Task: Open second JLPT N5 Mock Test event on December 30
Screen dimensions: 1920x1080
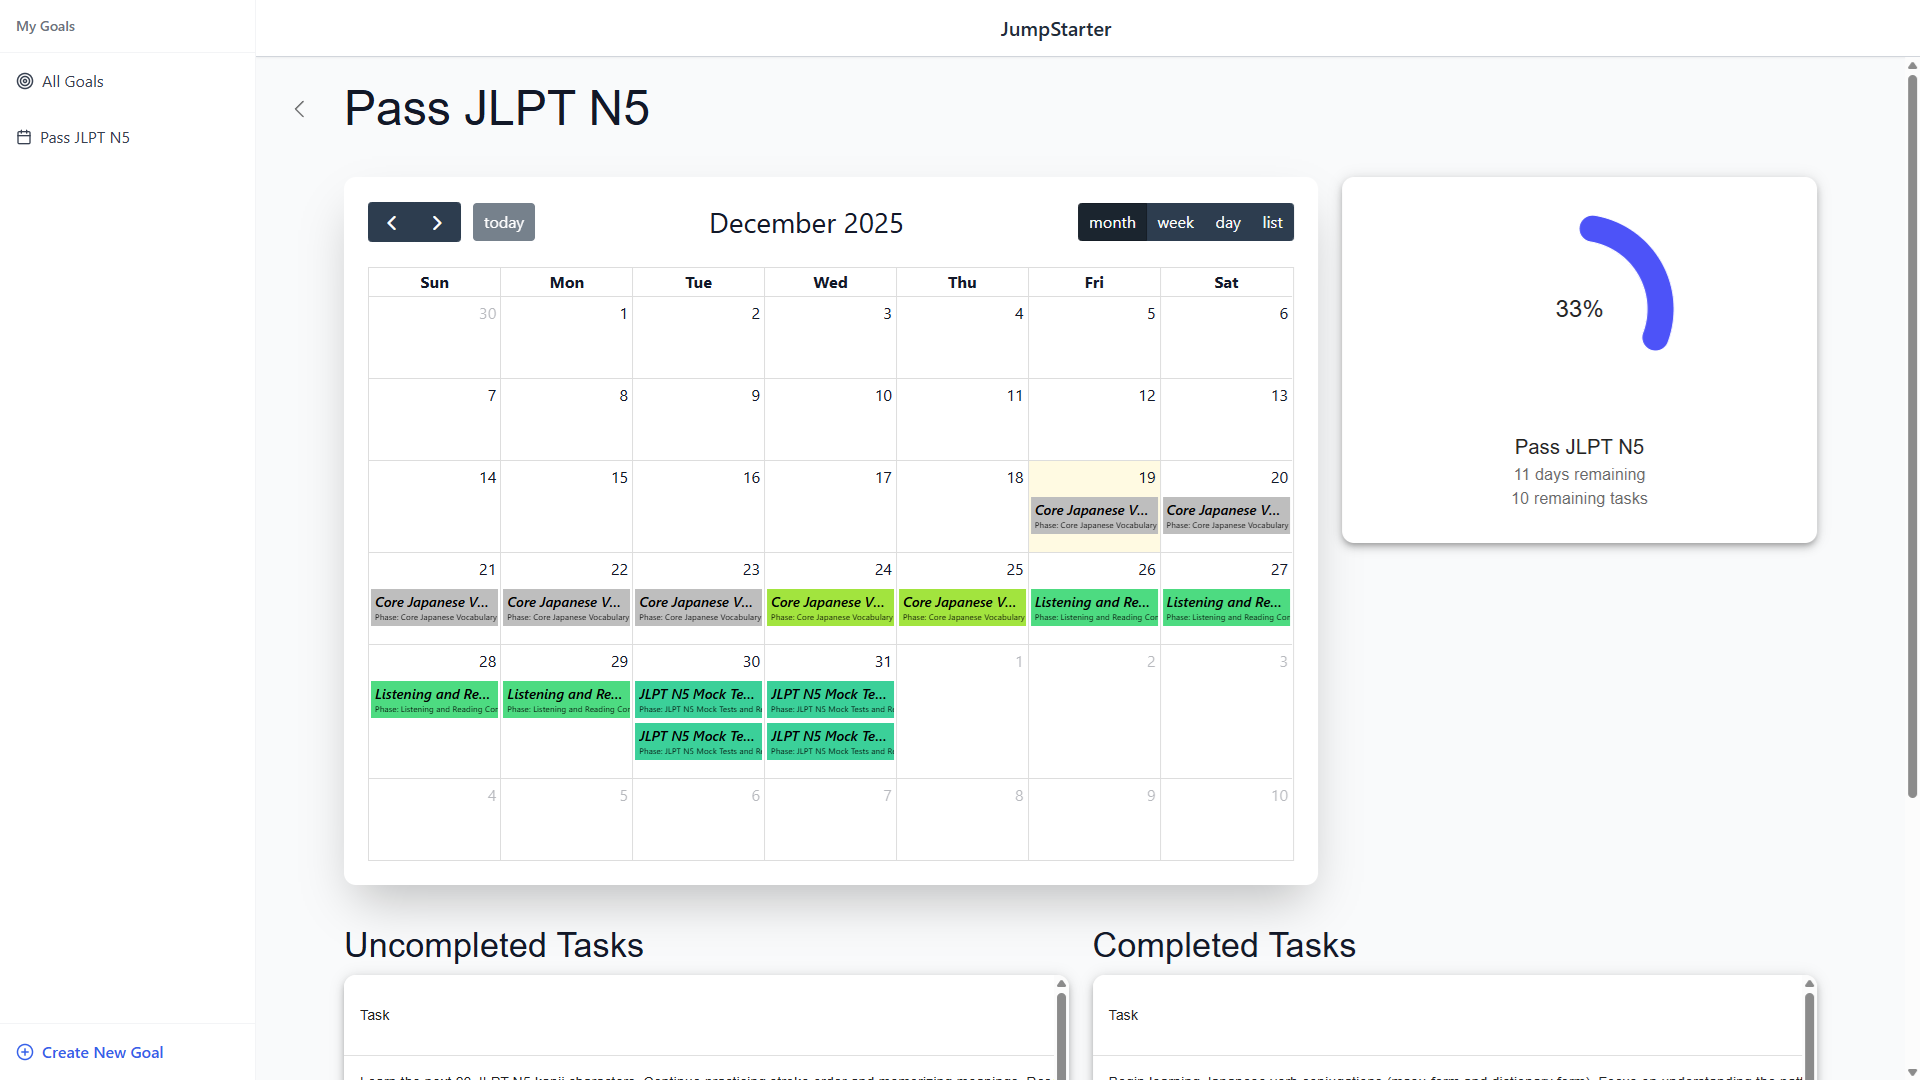Action: coord(698,742)
